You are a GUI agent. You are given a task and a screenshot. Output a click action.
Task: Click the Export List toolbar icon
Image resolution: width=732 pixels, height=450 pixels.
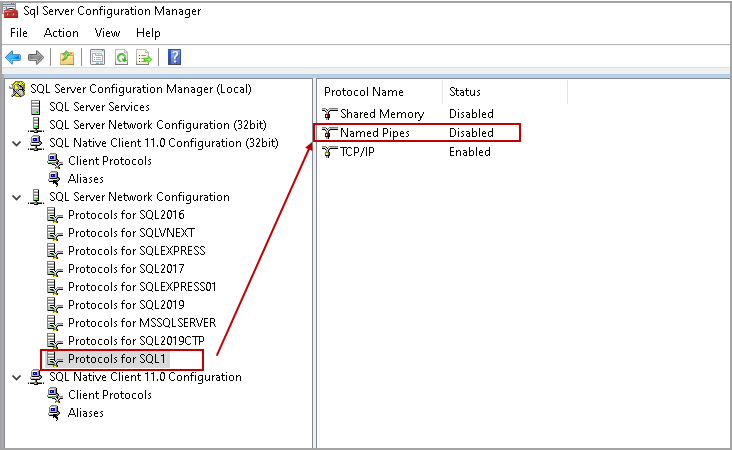coord(144,58)
